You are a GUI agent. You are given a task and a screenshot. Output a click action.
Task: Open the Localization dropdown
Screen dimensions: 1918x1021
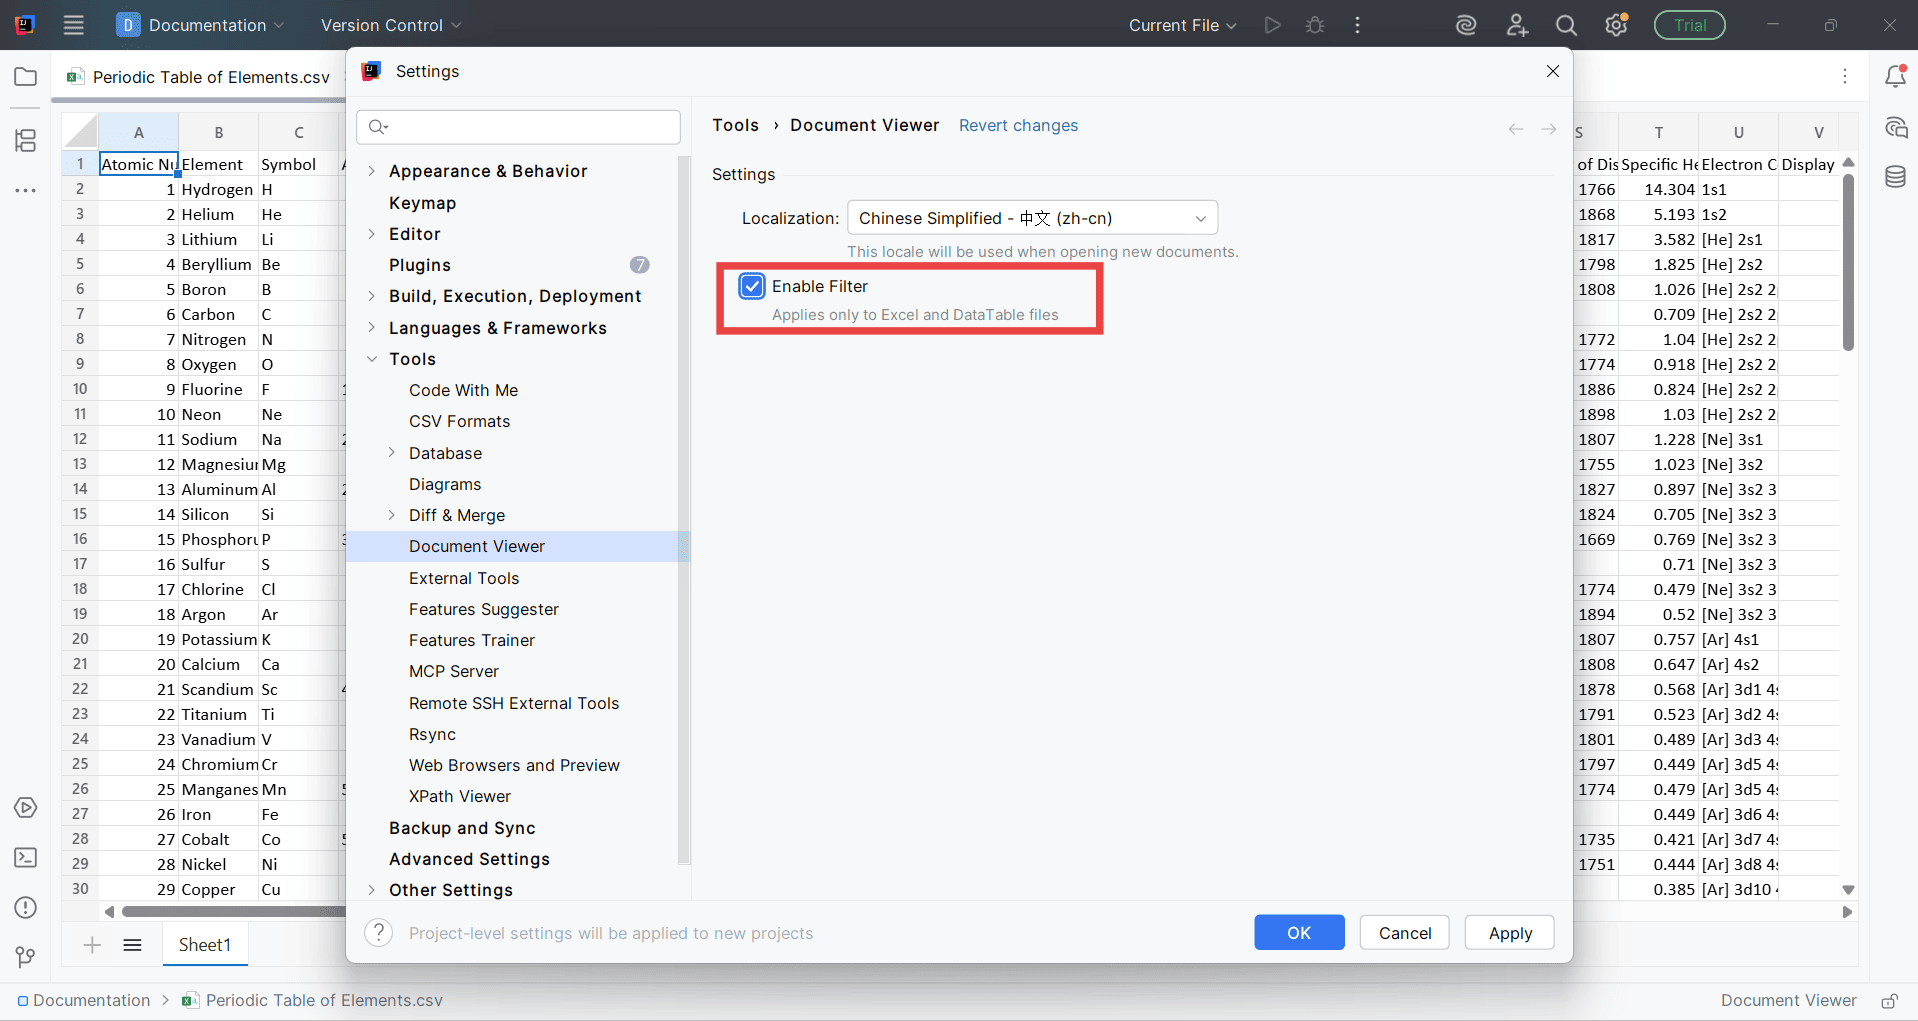pos(1032,218)
